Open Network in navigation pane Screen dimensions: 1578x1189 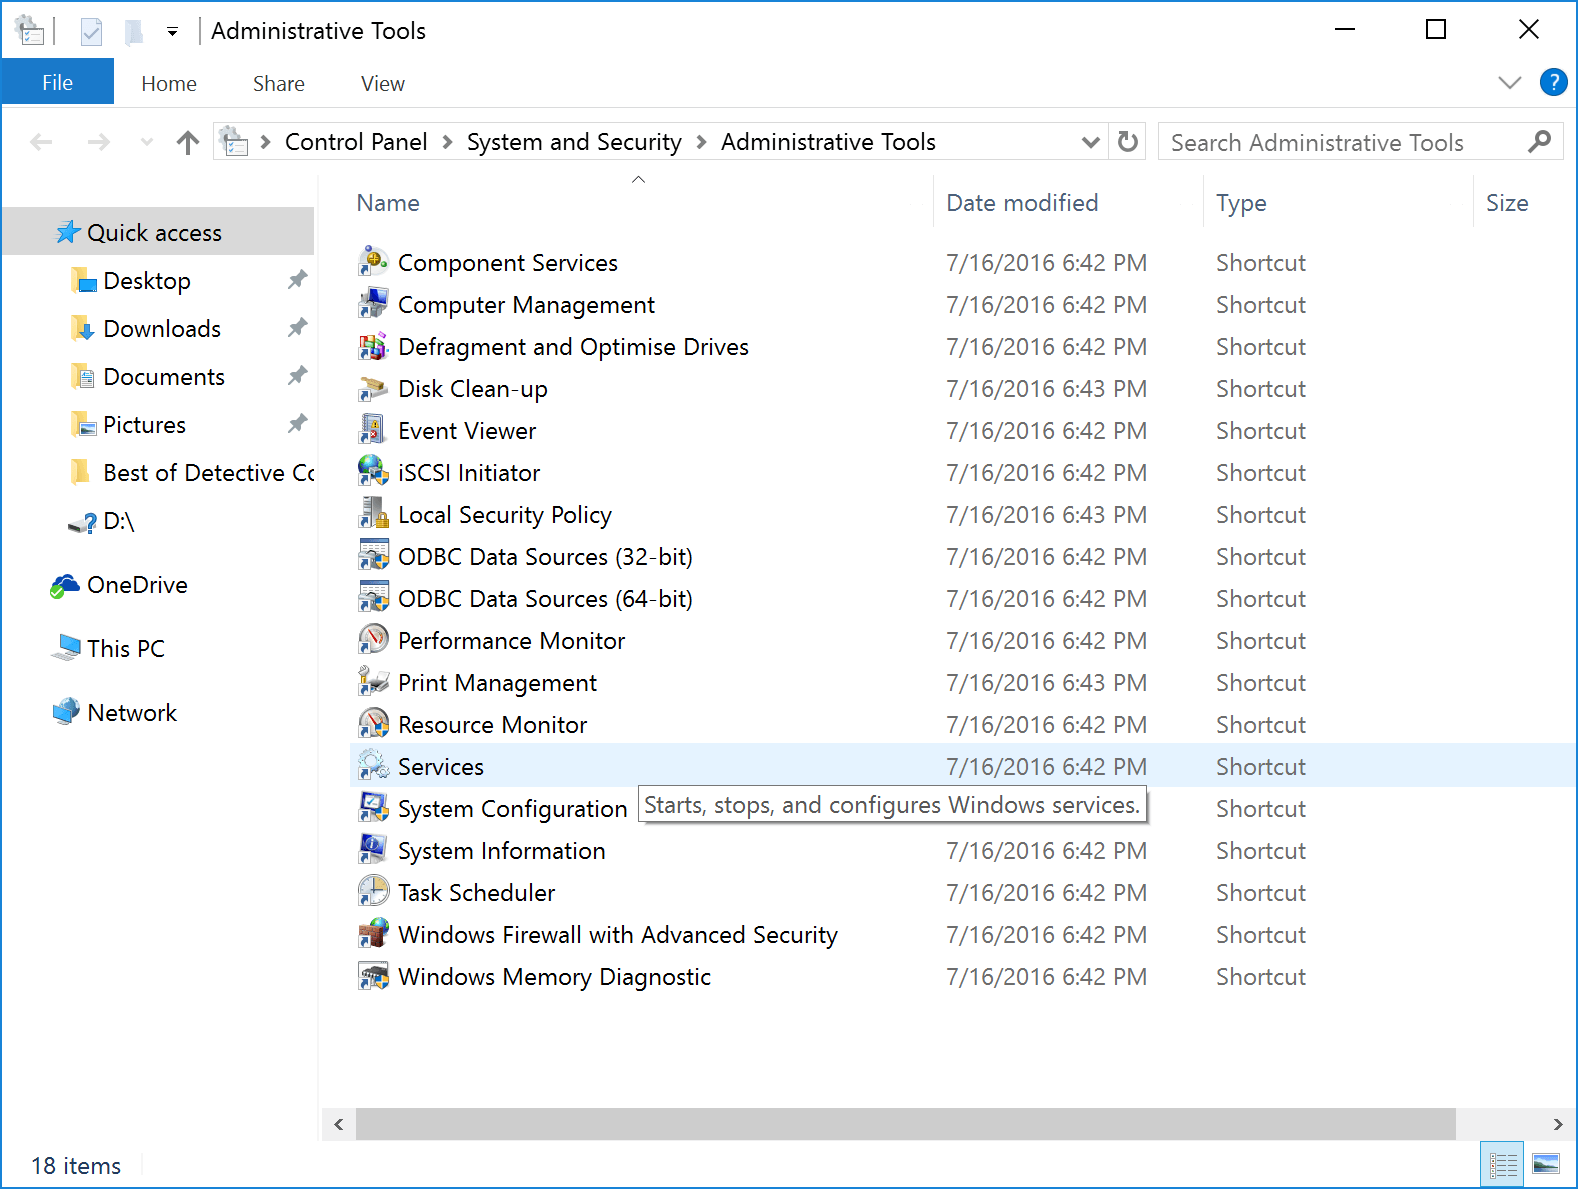131,712
